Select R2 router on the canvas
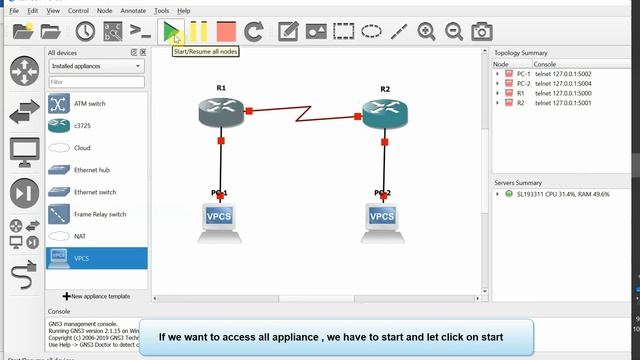The height and width of the screenshot is (360, 640). [384, 113]
